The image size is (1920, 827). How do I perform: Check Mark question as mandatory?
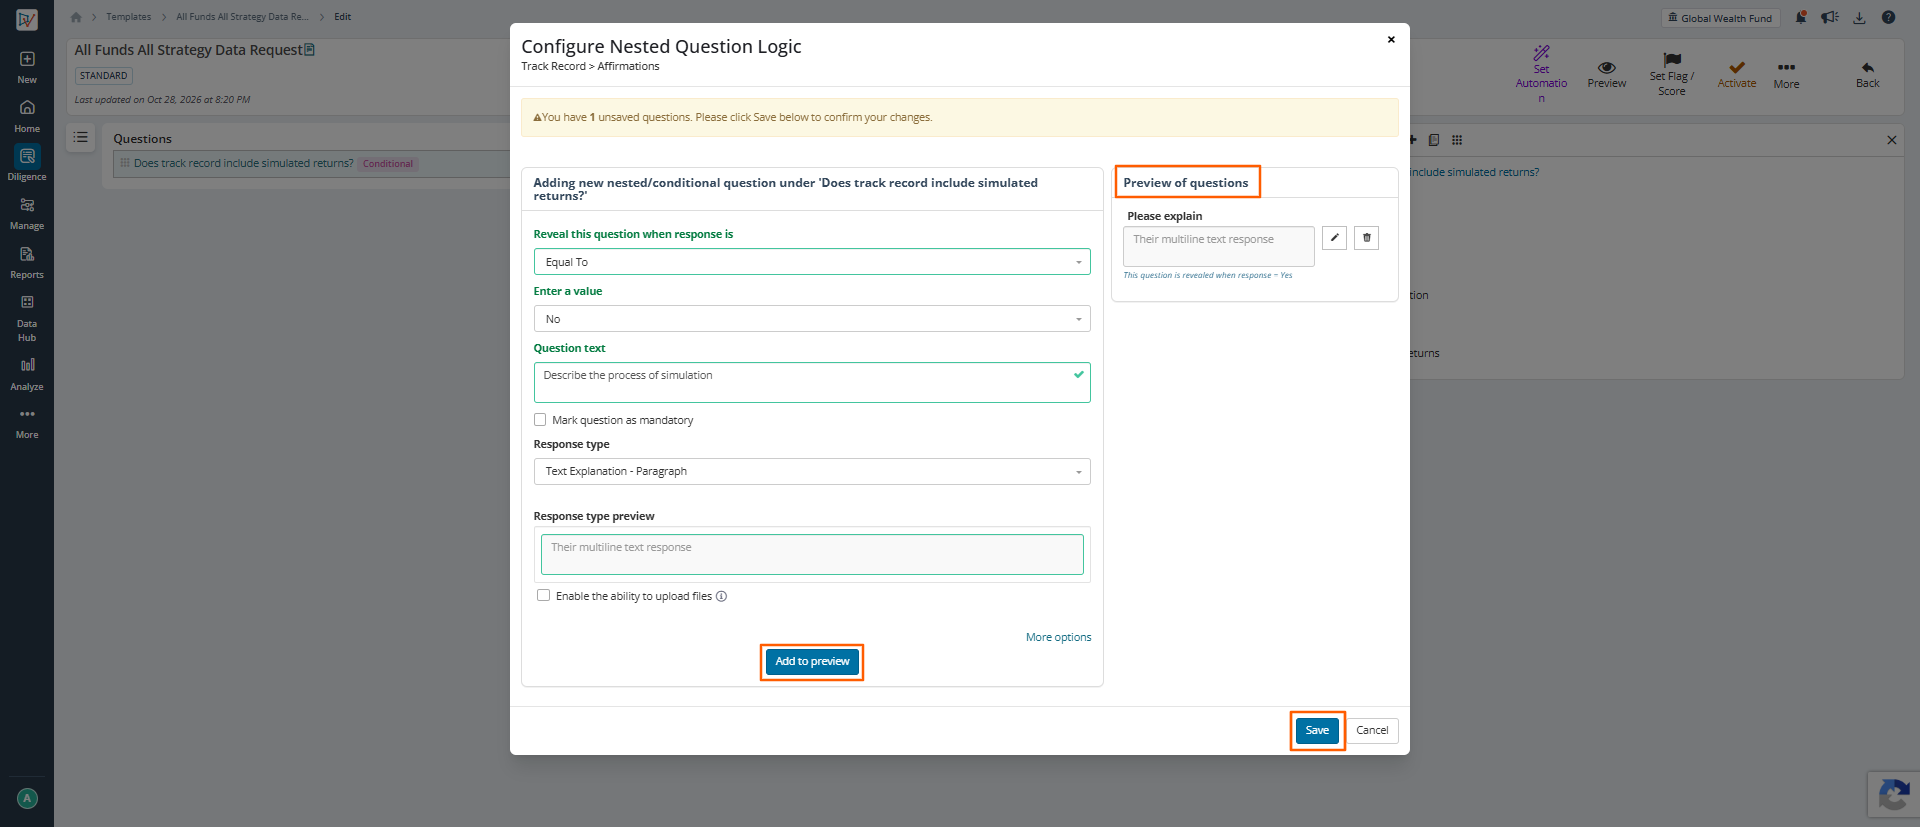pos(540,420)
